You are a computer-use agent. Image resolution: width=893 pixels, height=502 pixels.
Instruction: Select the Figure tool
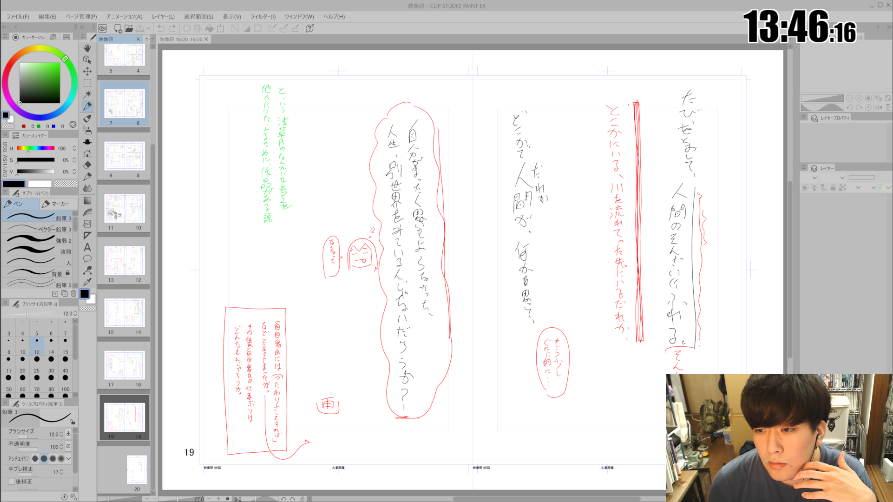(x=87, y=212)
